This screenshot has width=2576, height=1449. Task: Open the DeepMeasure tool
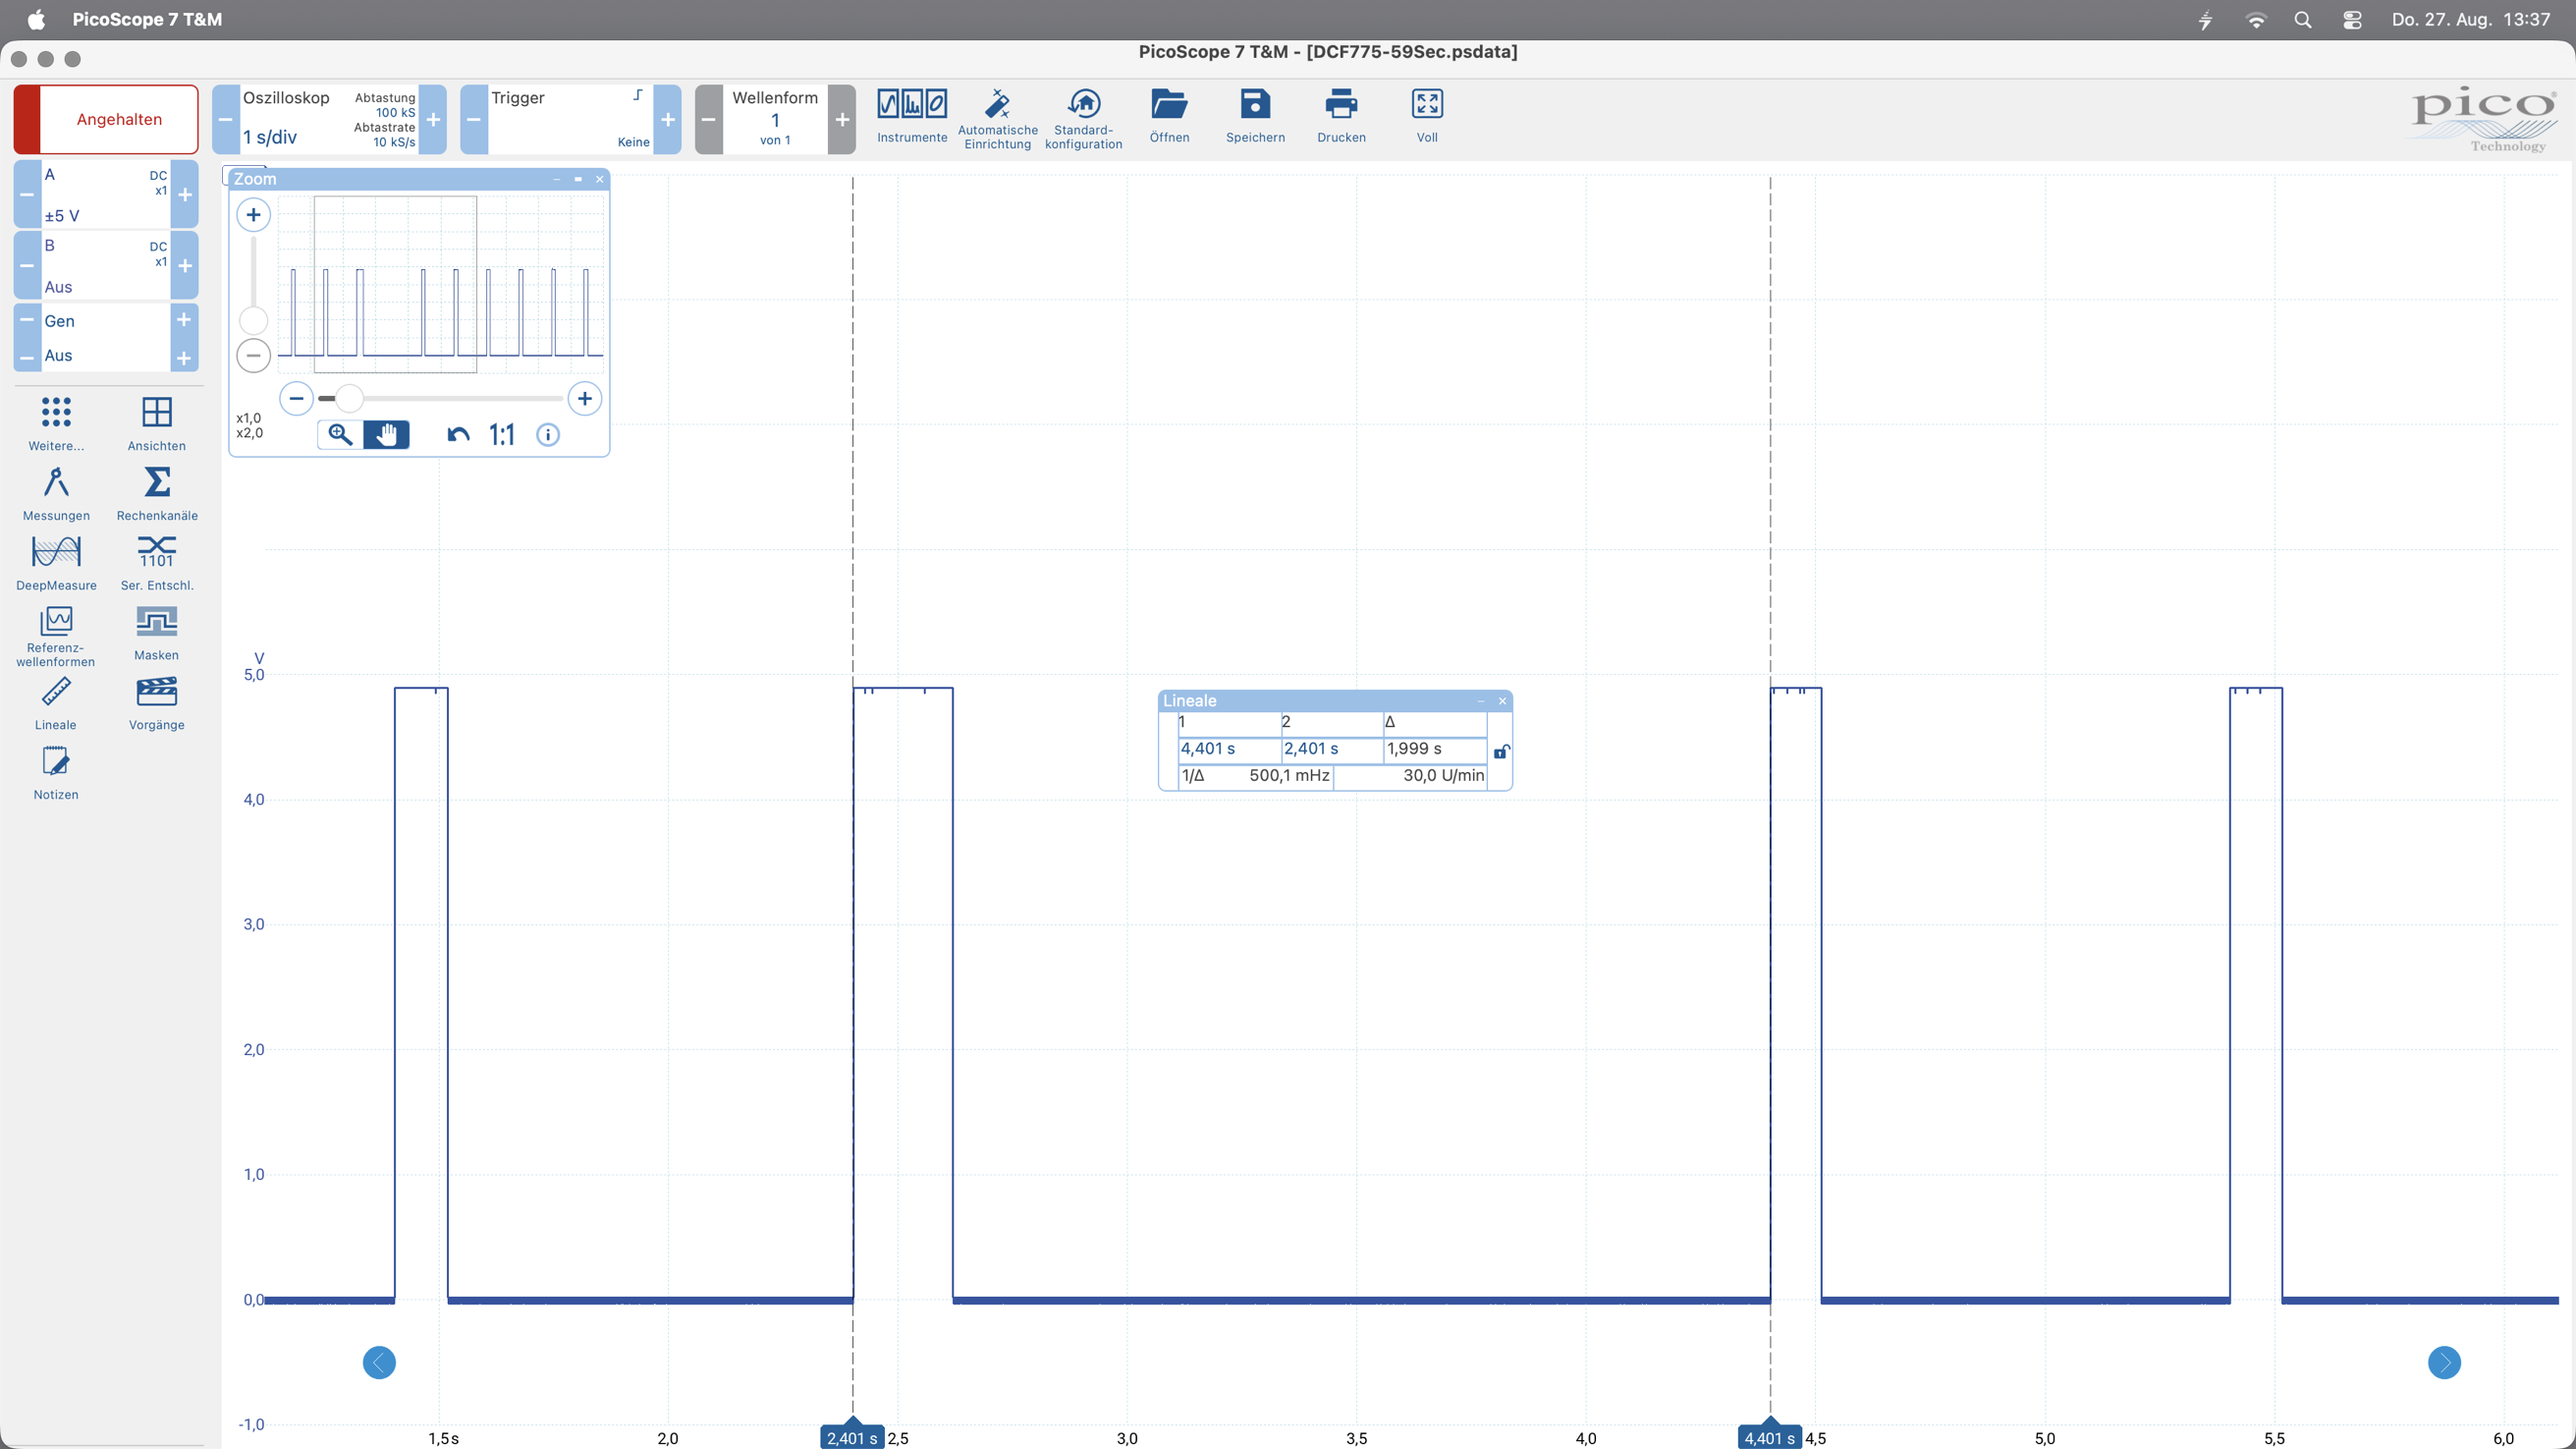56,563
